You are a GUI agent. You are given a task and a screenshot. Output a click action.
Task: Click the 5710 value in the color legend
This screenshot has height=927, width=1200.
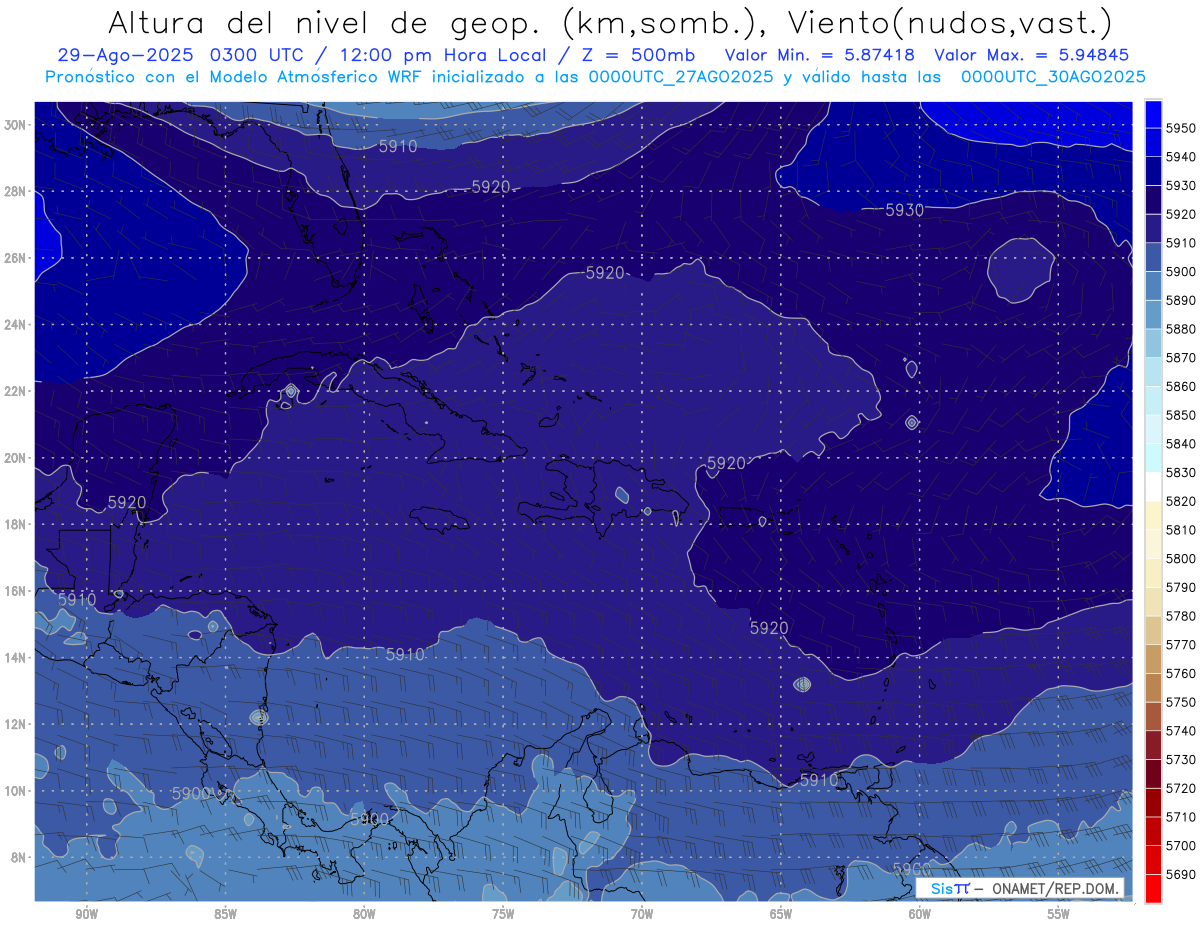1181,817
